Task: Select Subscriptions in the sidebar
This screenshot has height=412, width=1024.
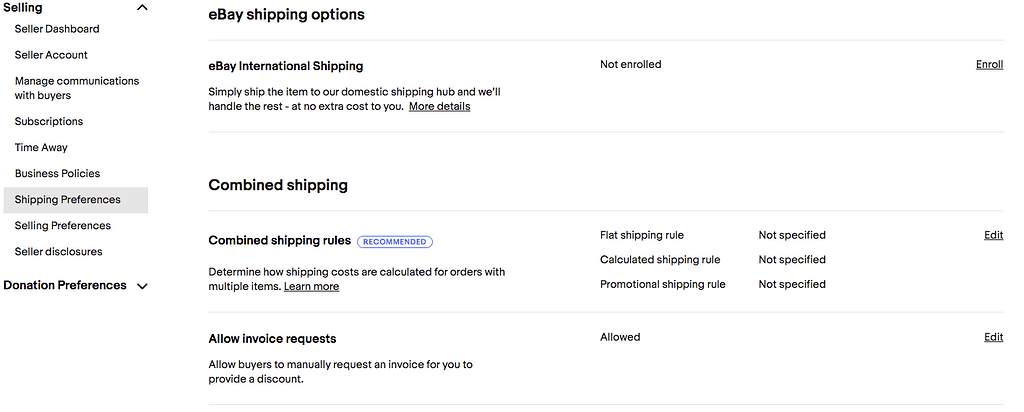Action: 49,122
